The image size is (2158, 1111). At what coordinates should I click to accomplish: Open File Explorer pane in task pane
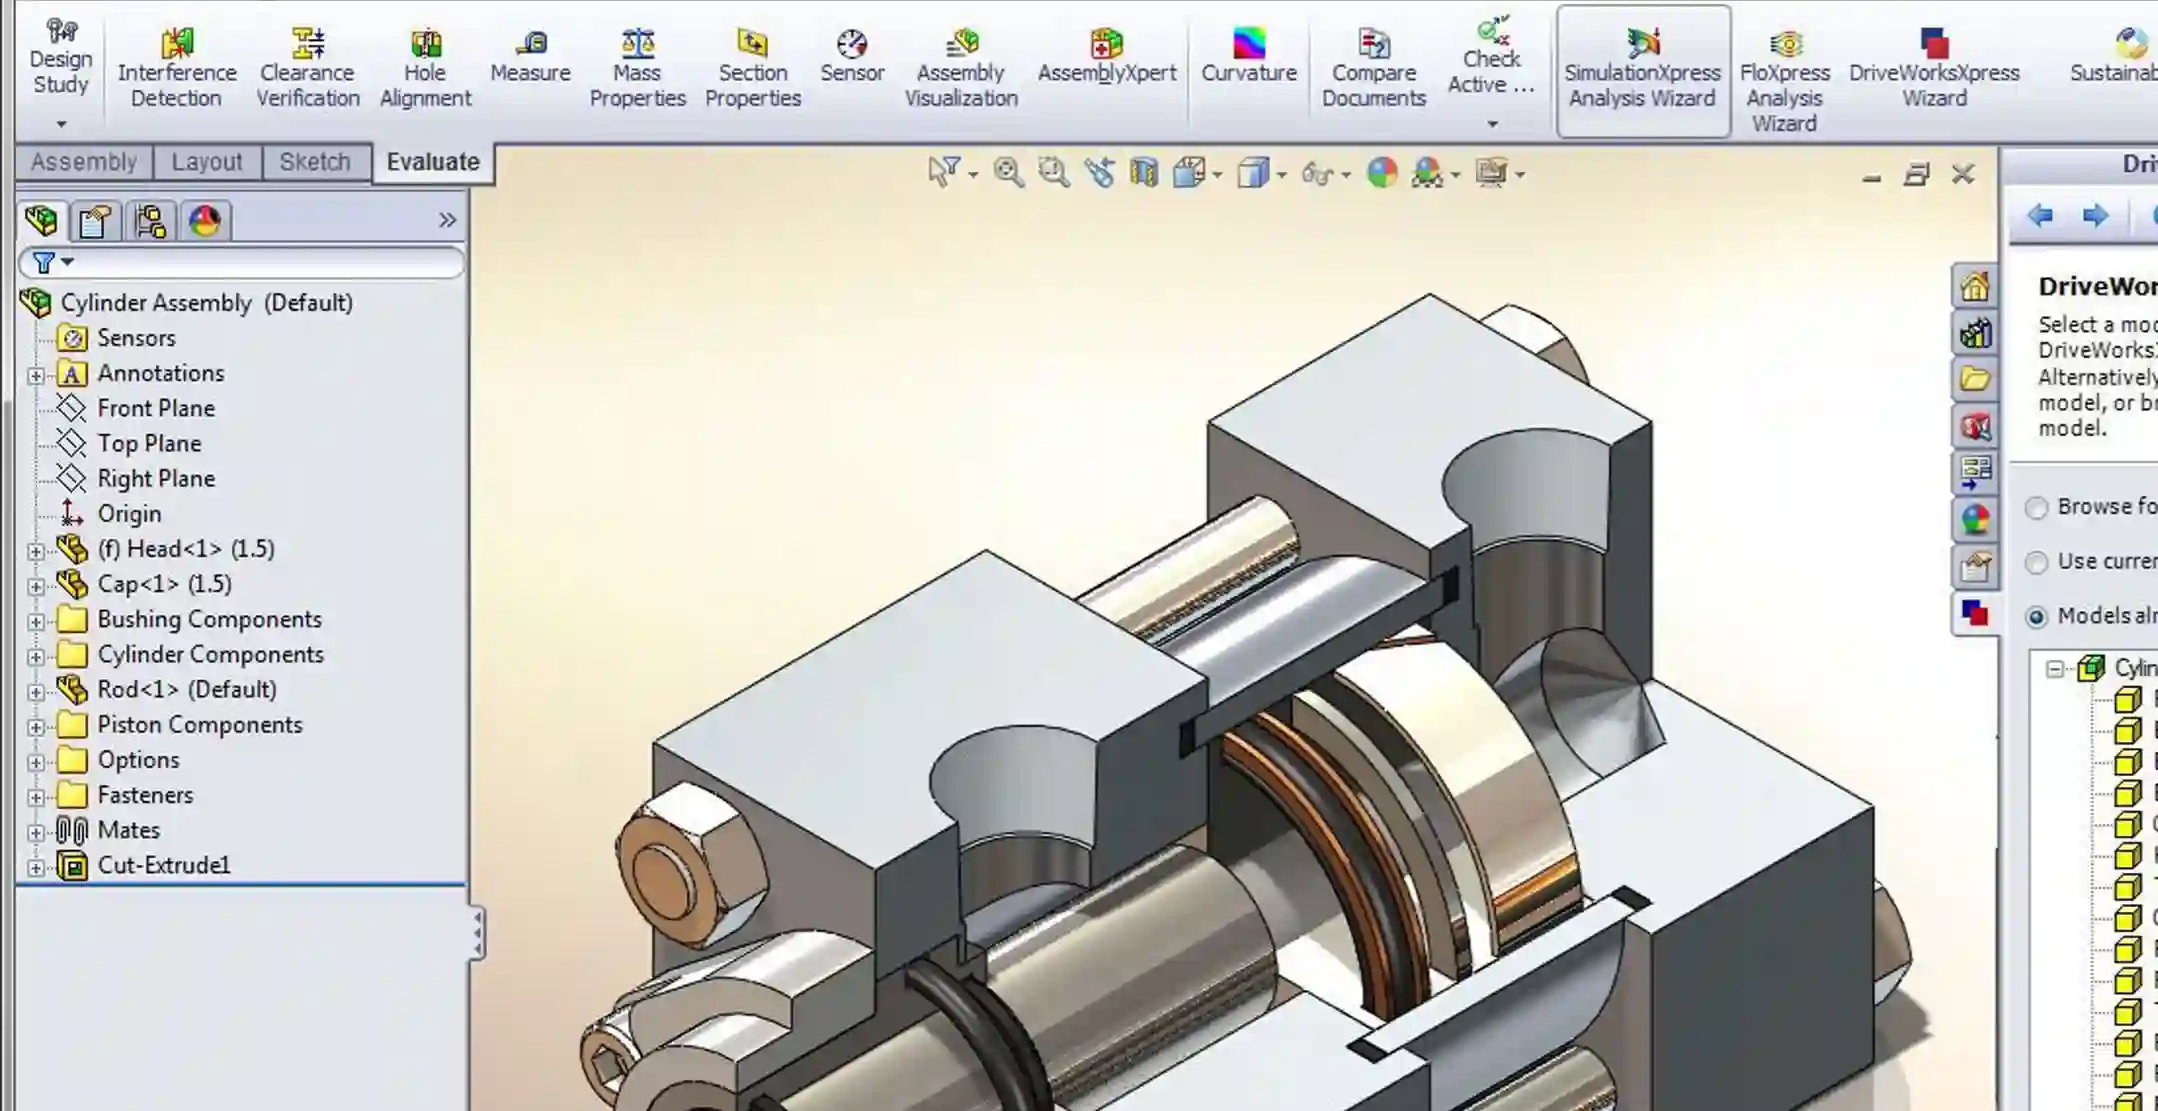[x=1975, y=379]
